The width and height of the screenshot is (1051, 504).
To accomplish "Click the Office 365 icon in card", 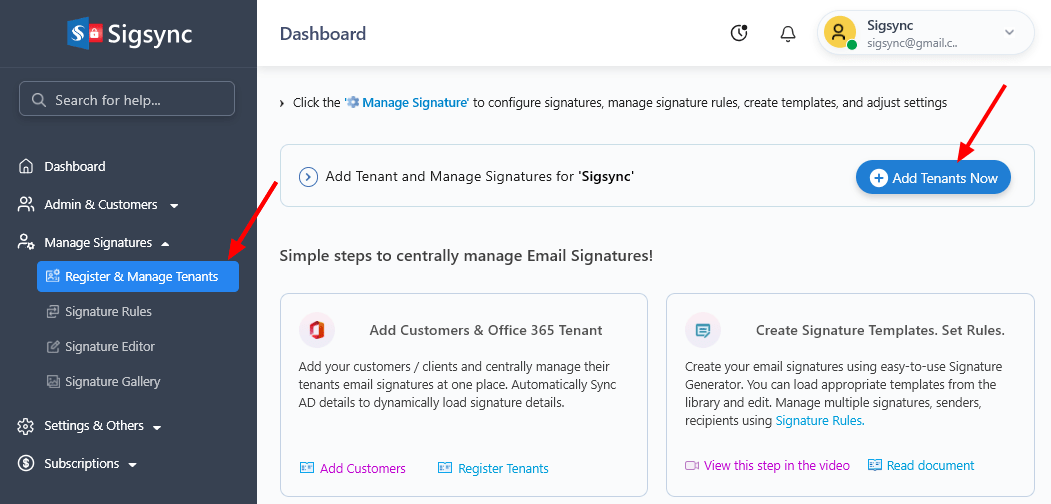I will tap(317, 330).
